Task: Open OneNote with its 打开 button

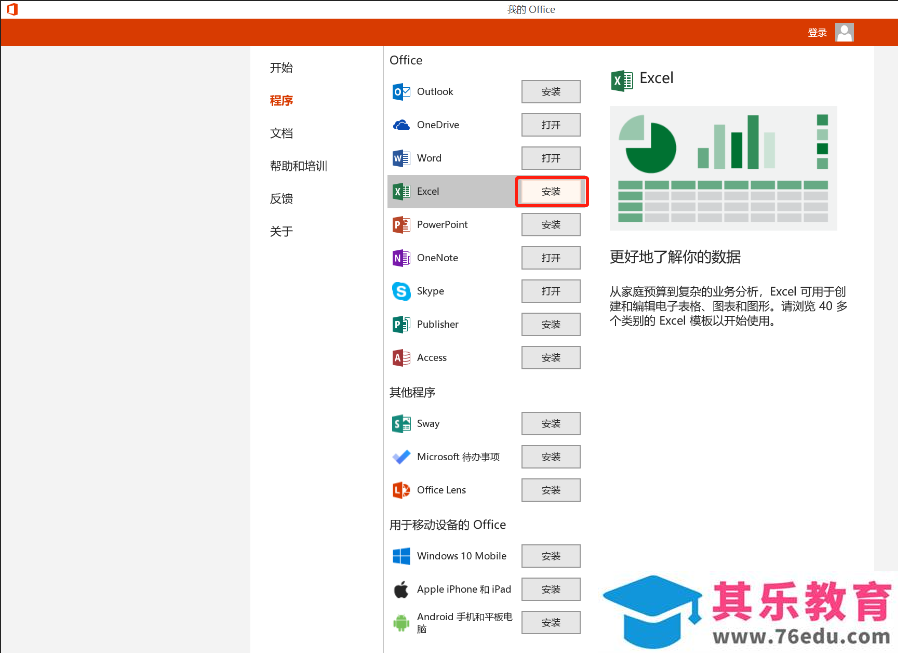Action: (x=551, y=258)
